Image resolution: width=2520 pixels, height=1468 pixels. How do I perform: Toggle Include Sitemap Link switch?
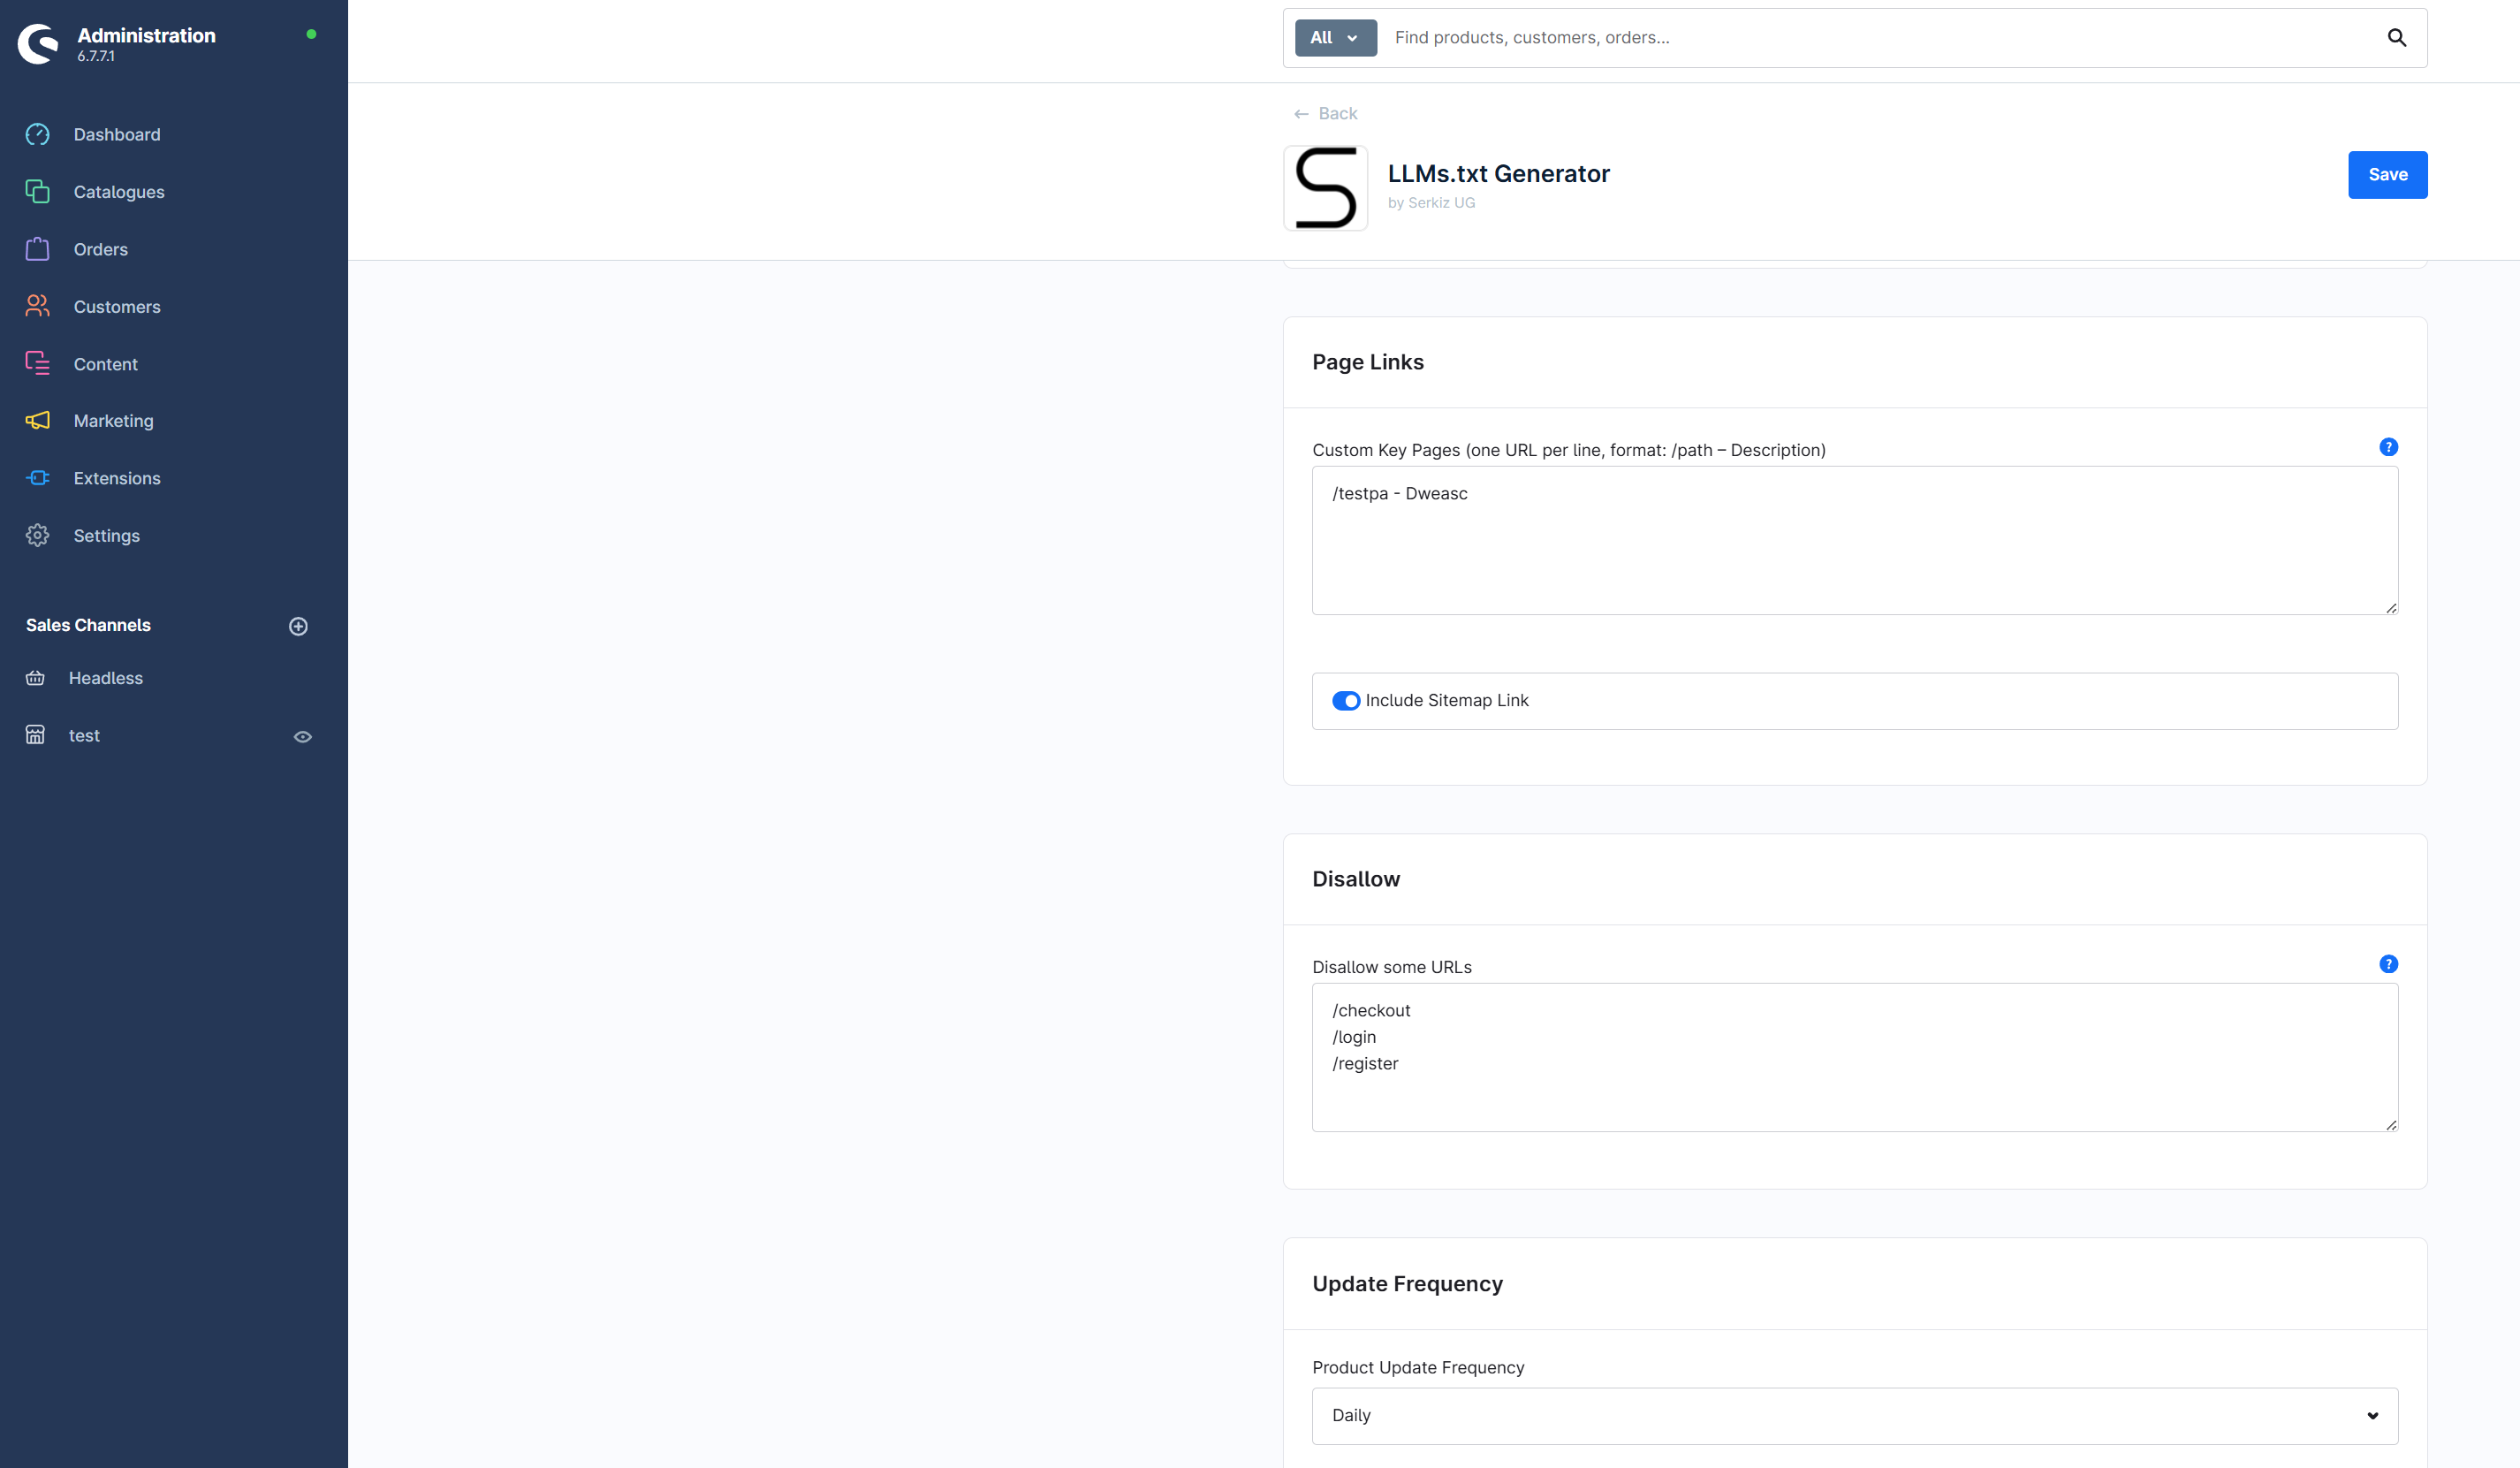tap(1345, 701)
